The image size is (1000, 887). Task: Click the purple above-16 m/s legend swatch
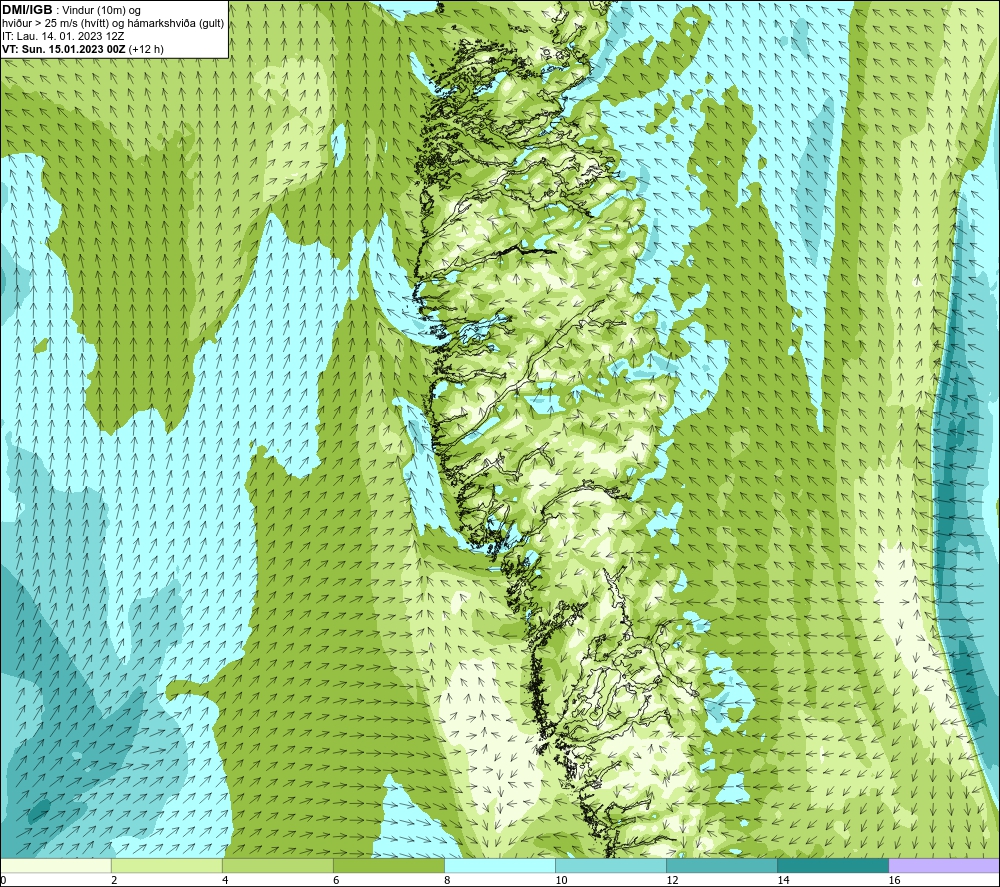[x=945, y=866]
